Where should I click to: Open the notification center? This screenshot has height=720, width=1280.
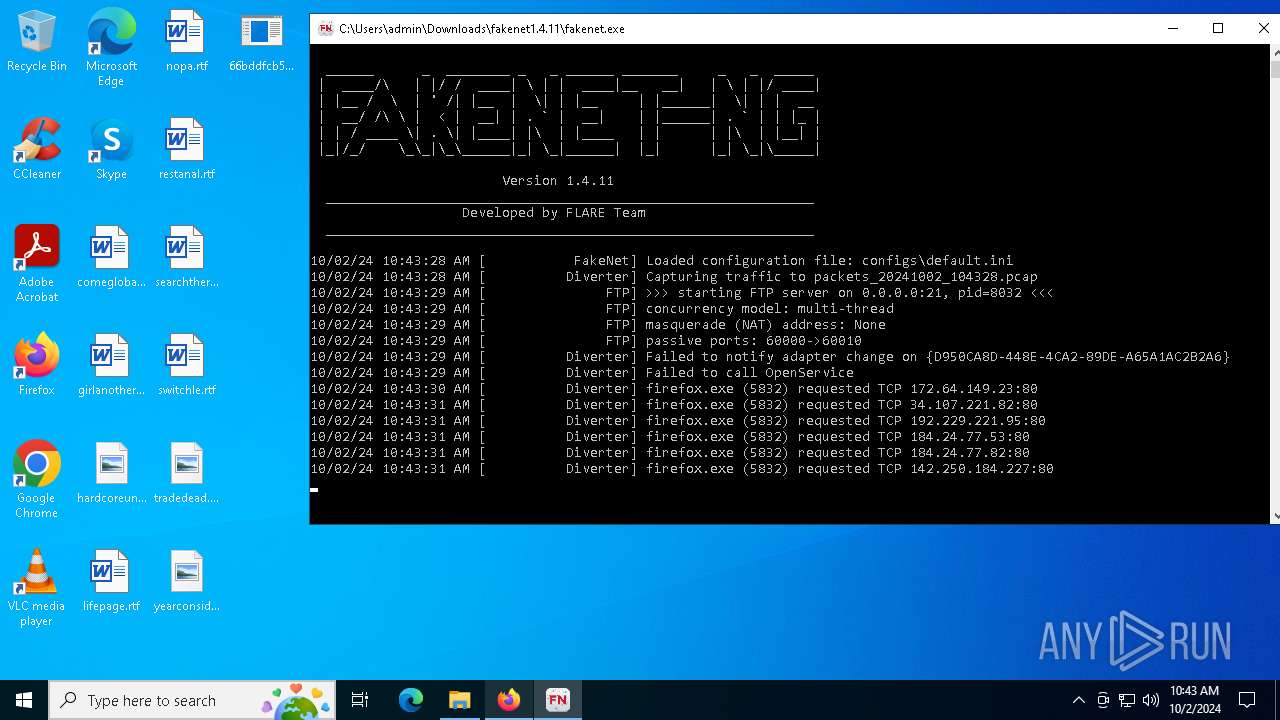click(x=1247, y=700)
